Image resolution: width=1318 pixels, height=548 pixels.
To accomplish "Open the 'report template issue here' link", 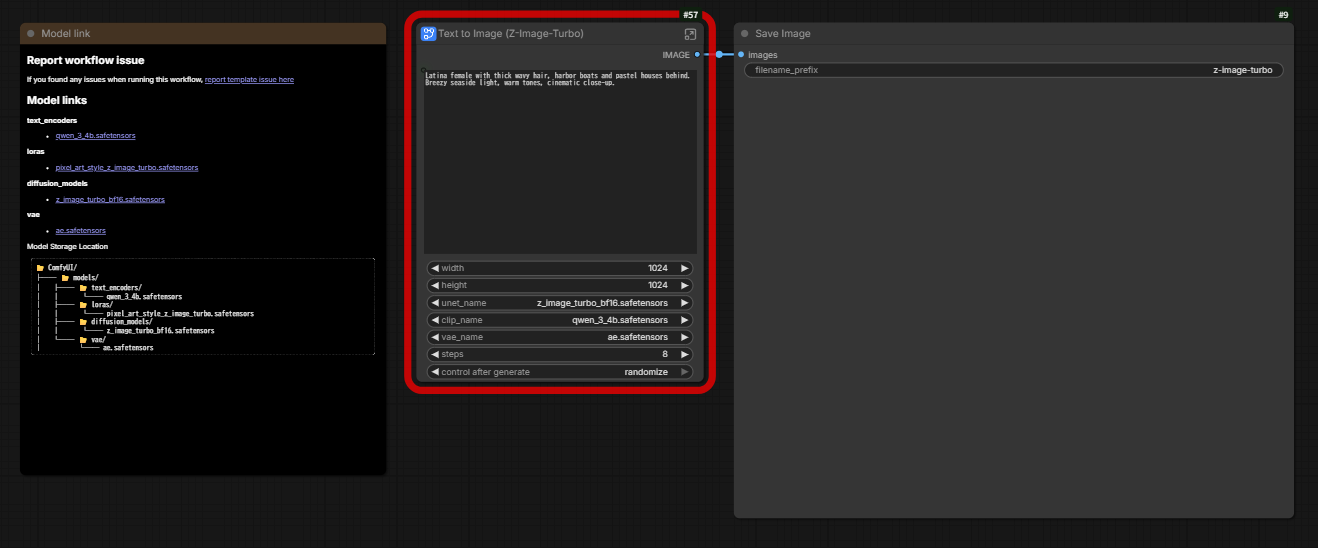I will [249, 80].
